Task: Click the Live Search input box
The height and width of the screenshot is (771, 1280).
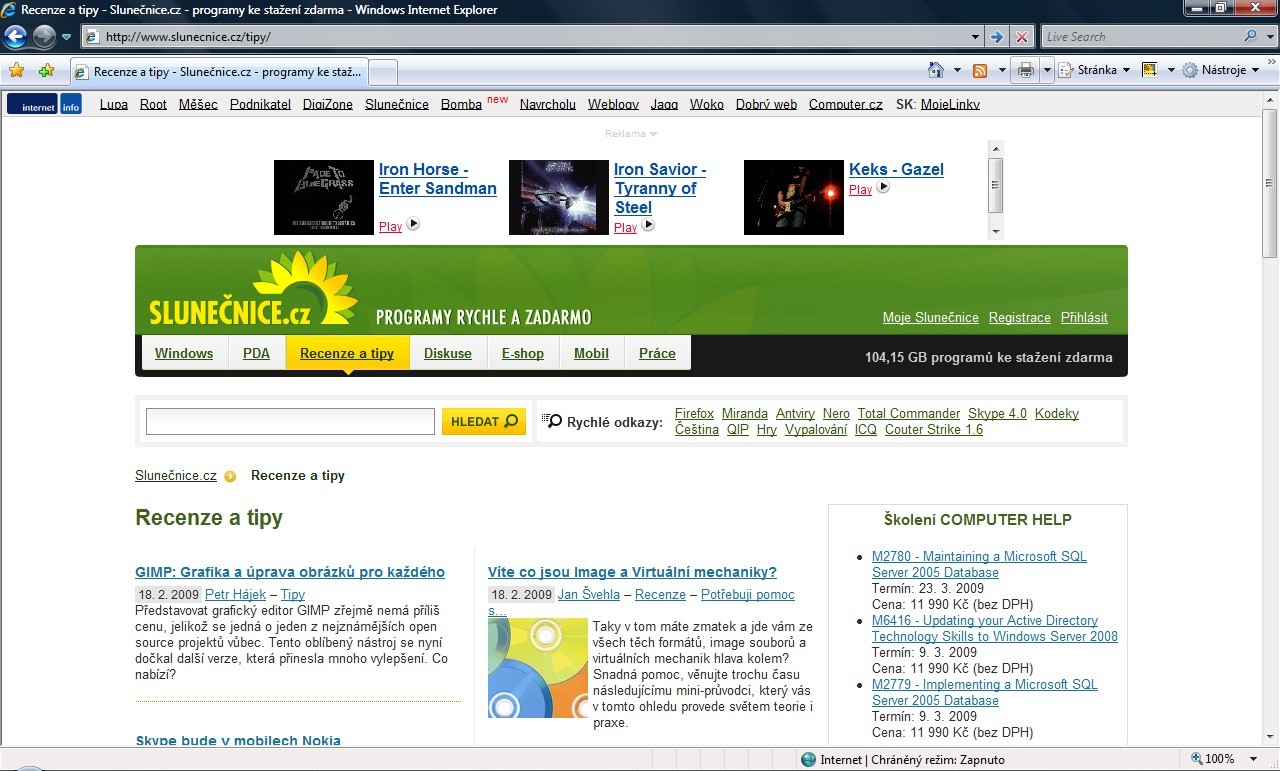Action: coord(1141,37)
